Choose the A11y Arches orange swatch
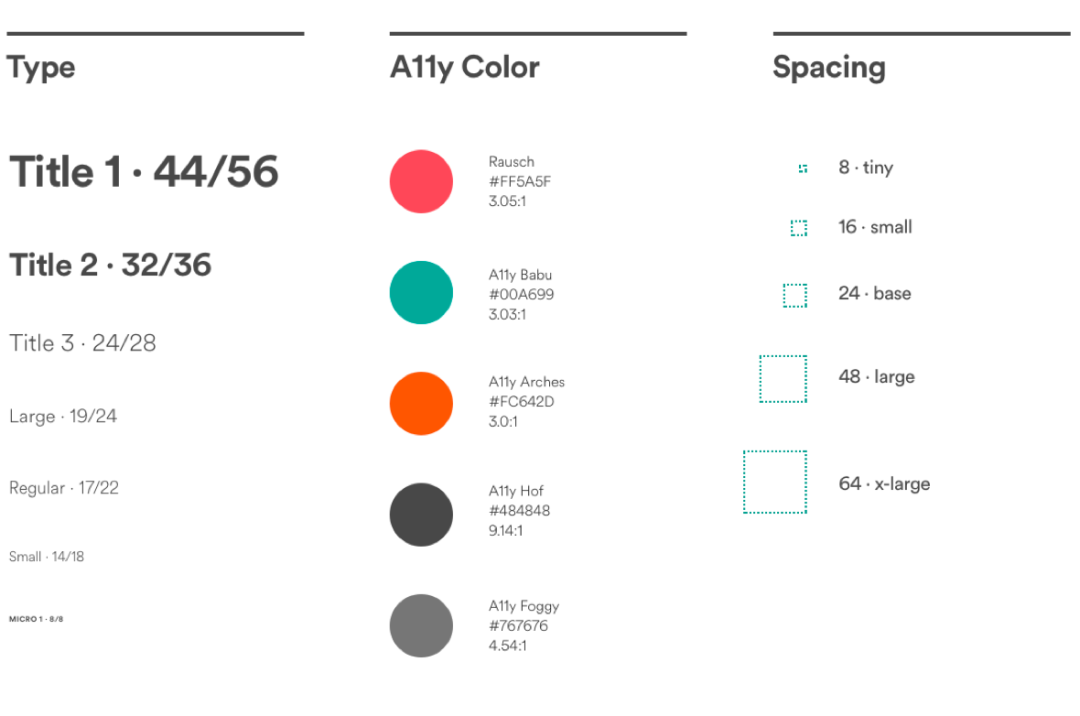This screenshot has height=716, width=1080. pyautogui.click(x=421, y=403)
